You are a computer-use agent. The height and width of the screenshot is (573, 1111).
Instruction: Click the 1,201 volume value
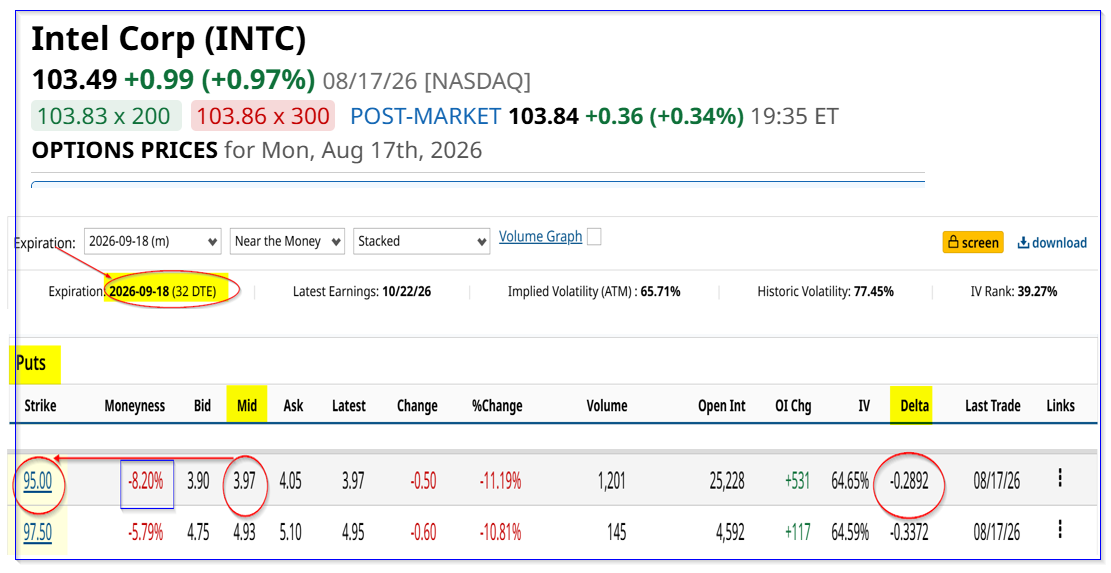611,482
